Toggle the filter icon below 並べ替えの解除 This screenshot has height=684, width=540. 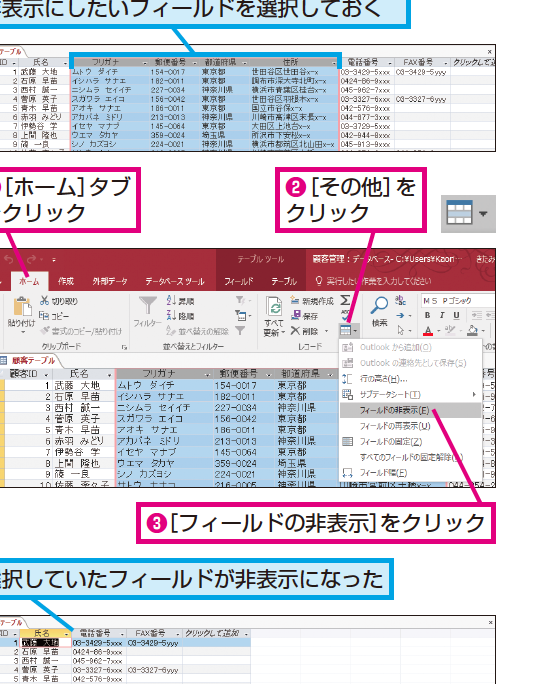(240, 331)
